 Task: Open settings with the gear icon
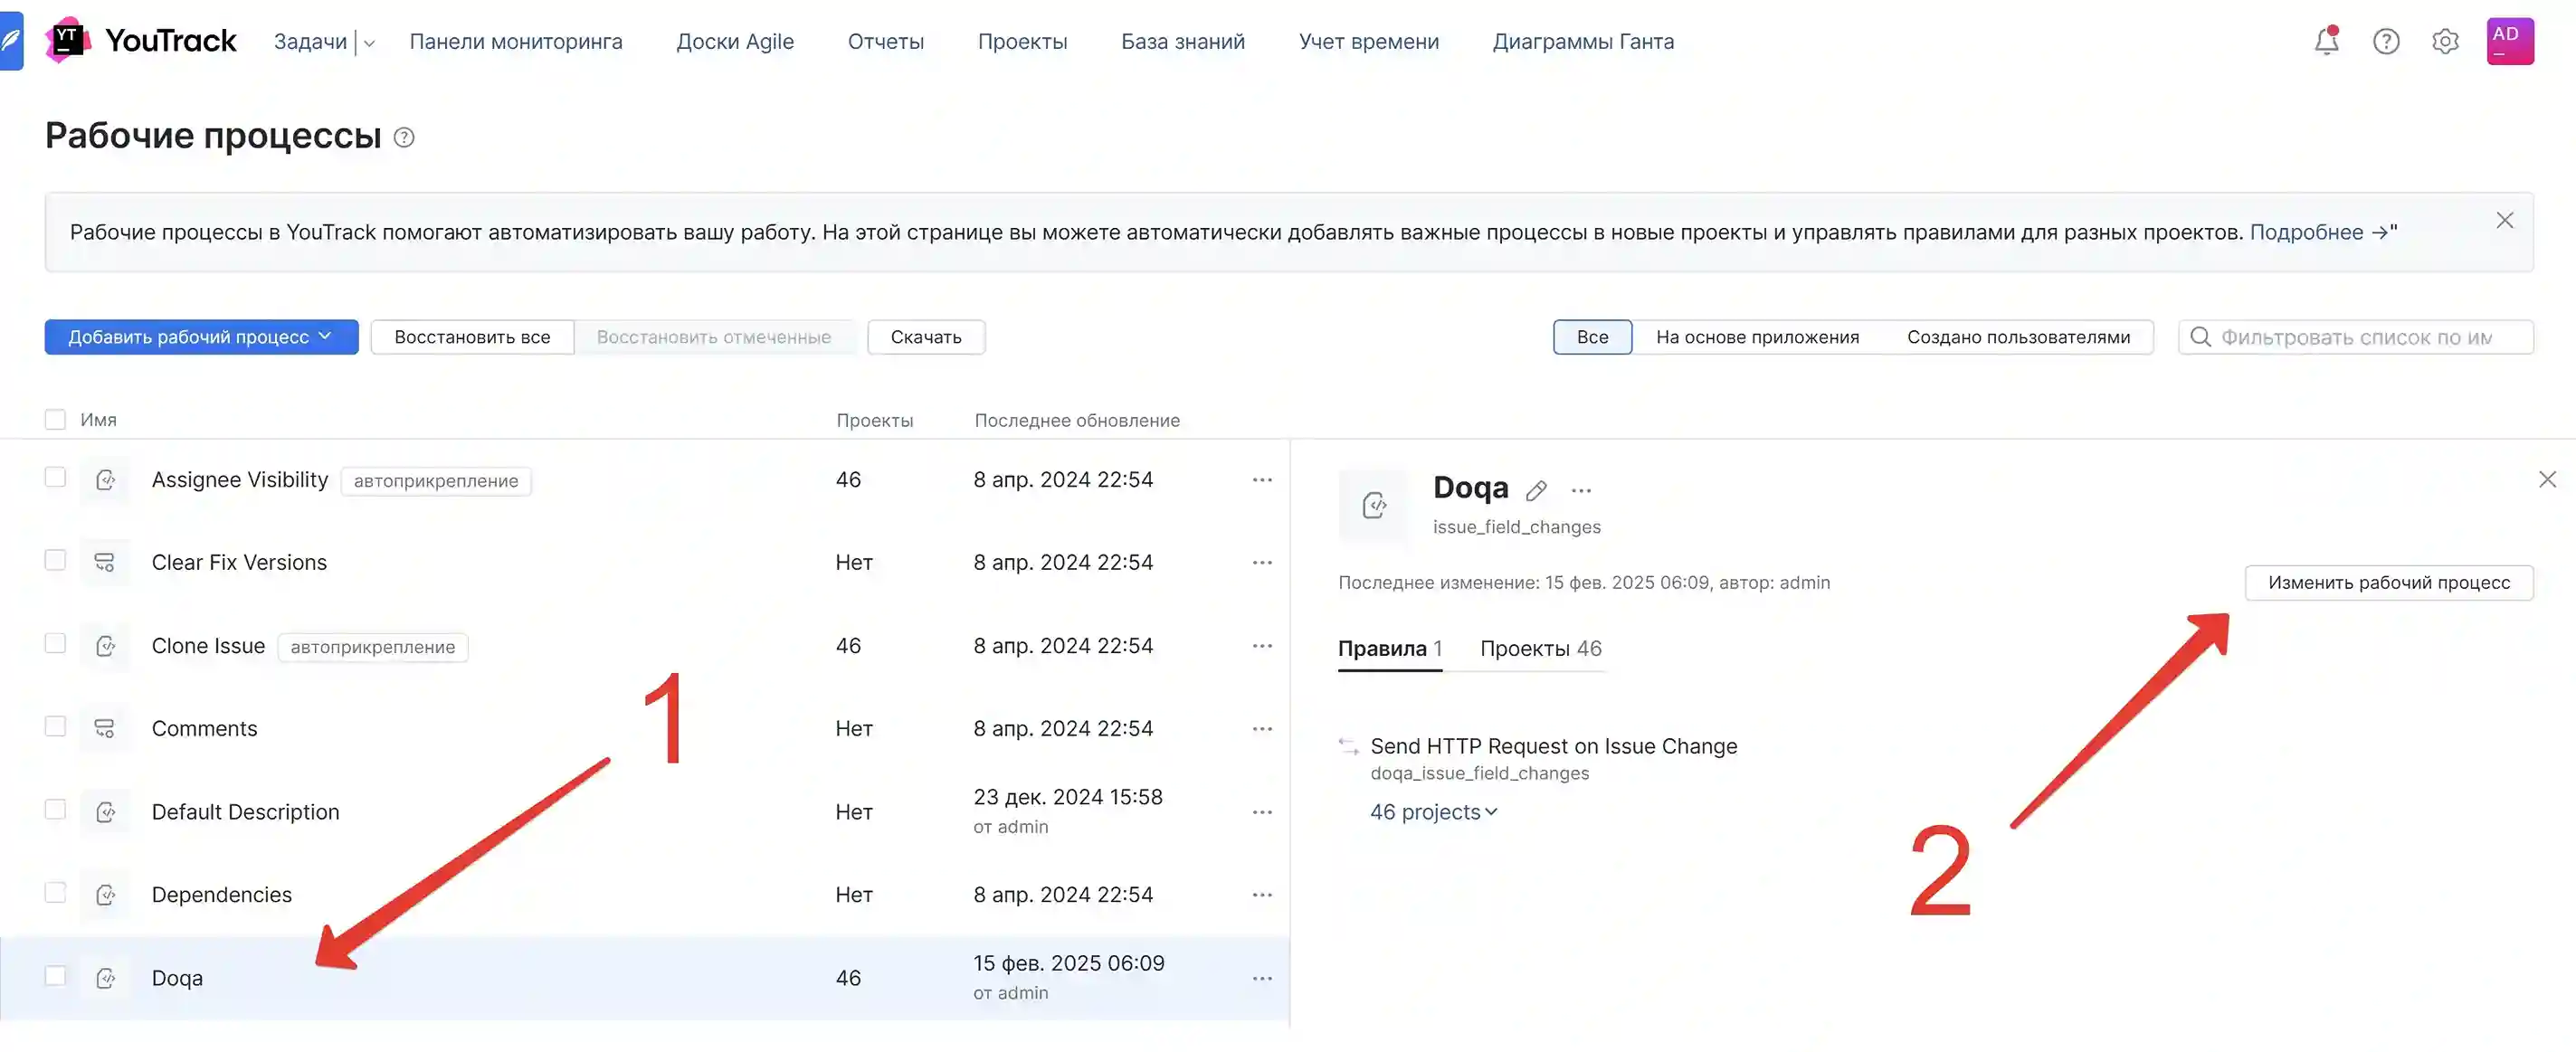(2446, 41)
